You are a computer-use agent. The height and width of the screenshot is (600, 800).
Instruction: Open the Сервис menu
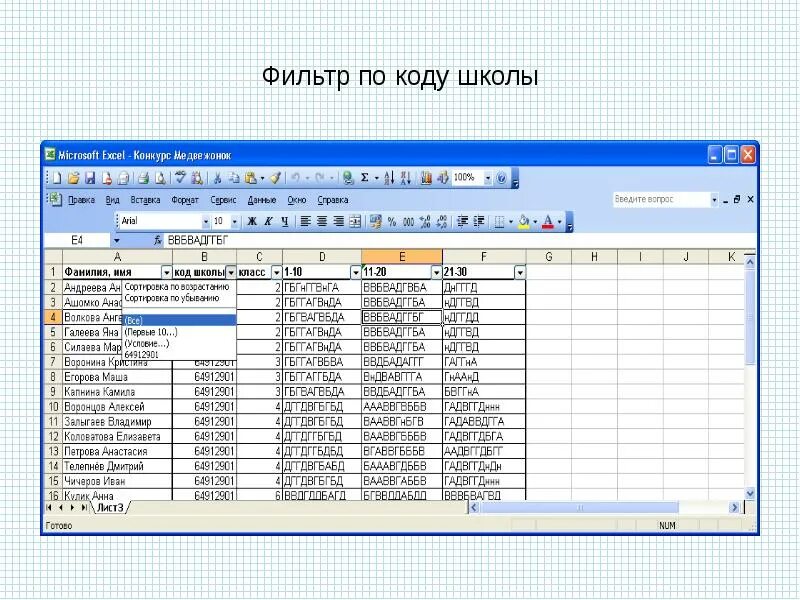click(223, 200)
